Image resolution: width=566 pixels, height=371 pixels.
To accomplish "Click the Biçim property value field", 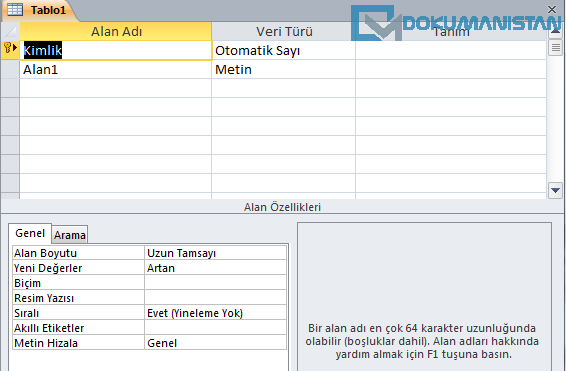I will [215, 283].
